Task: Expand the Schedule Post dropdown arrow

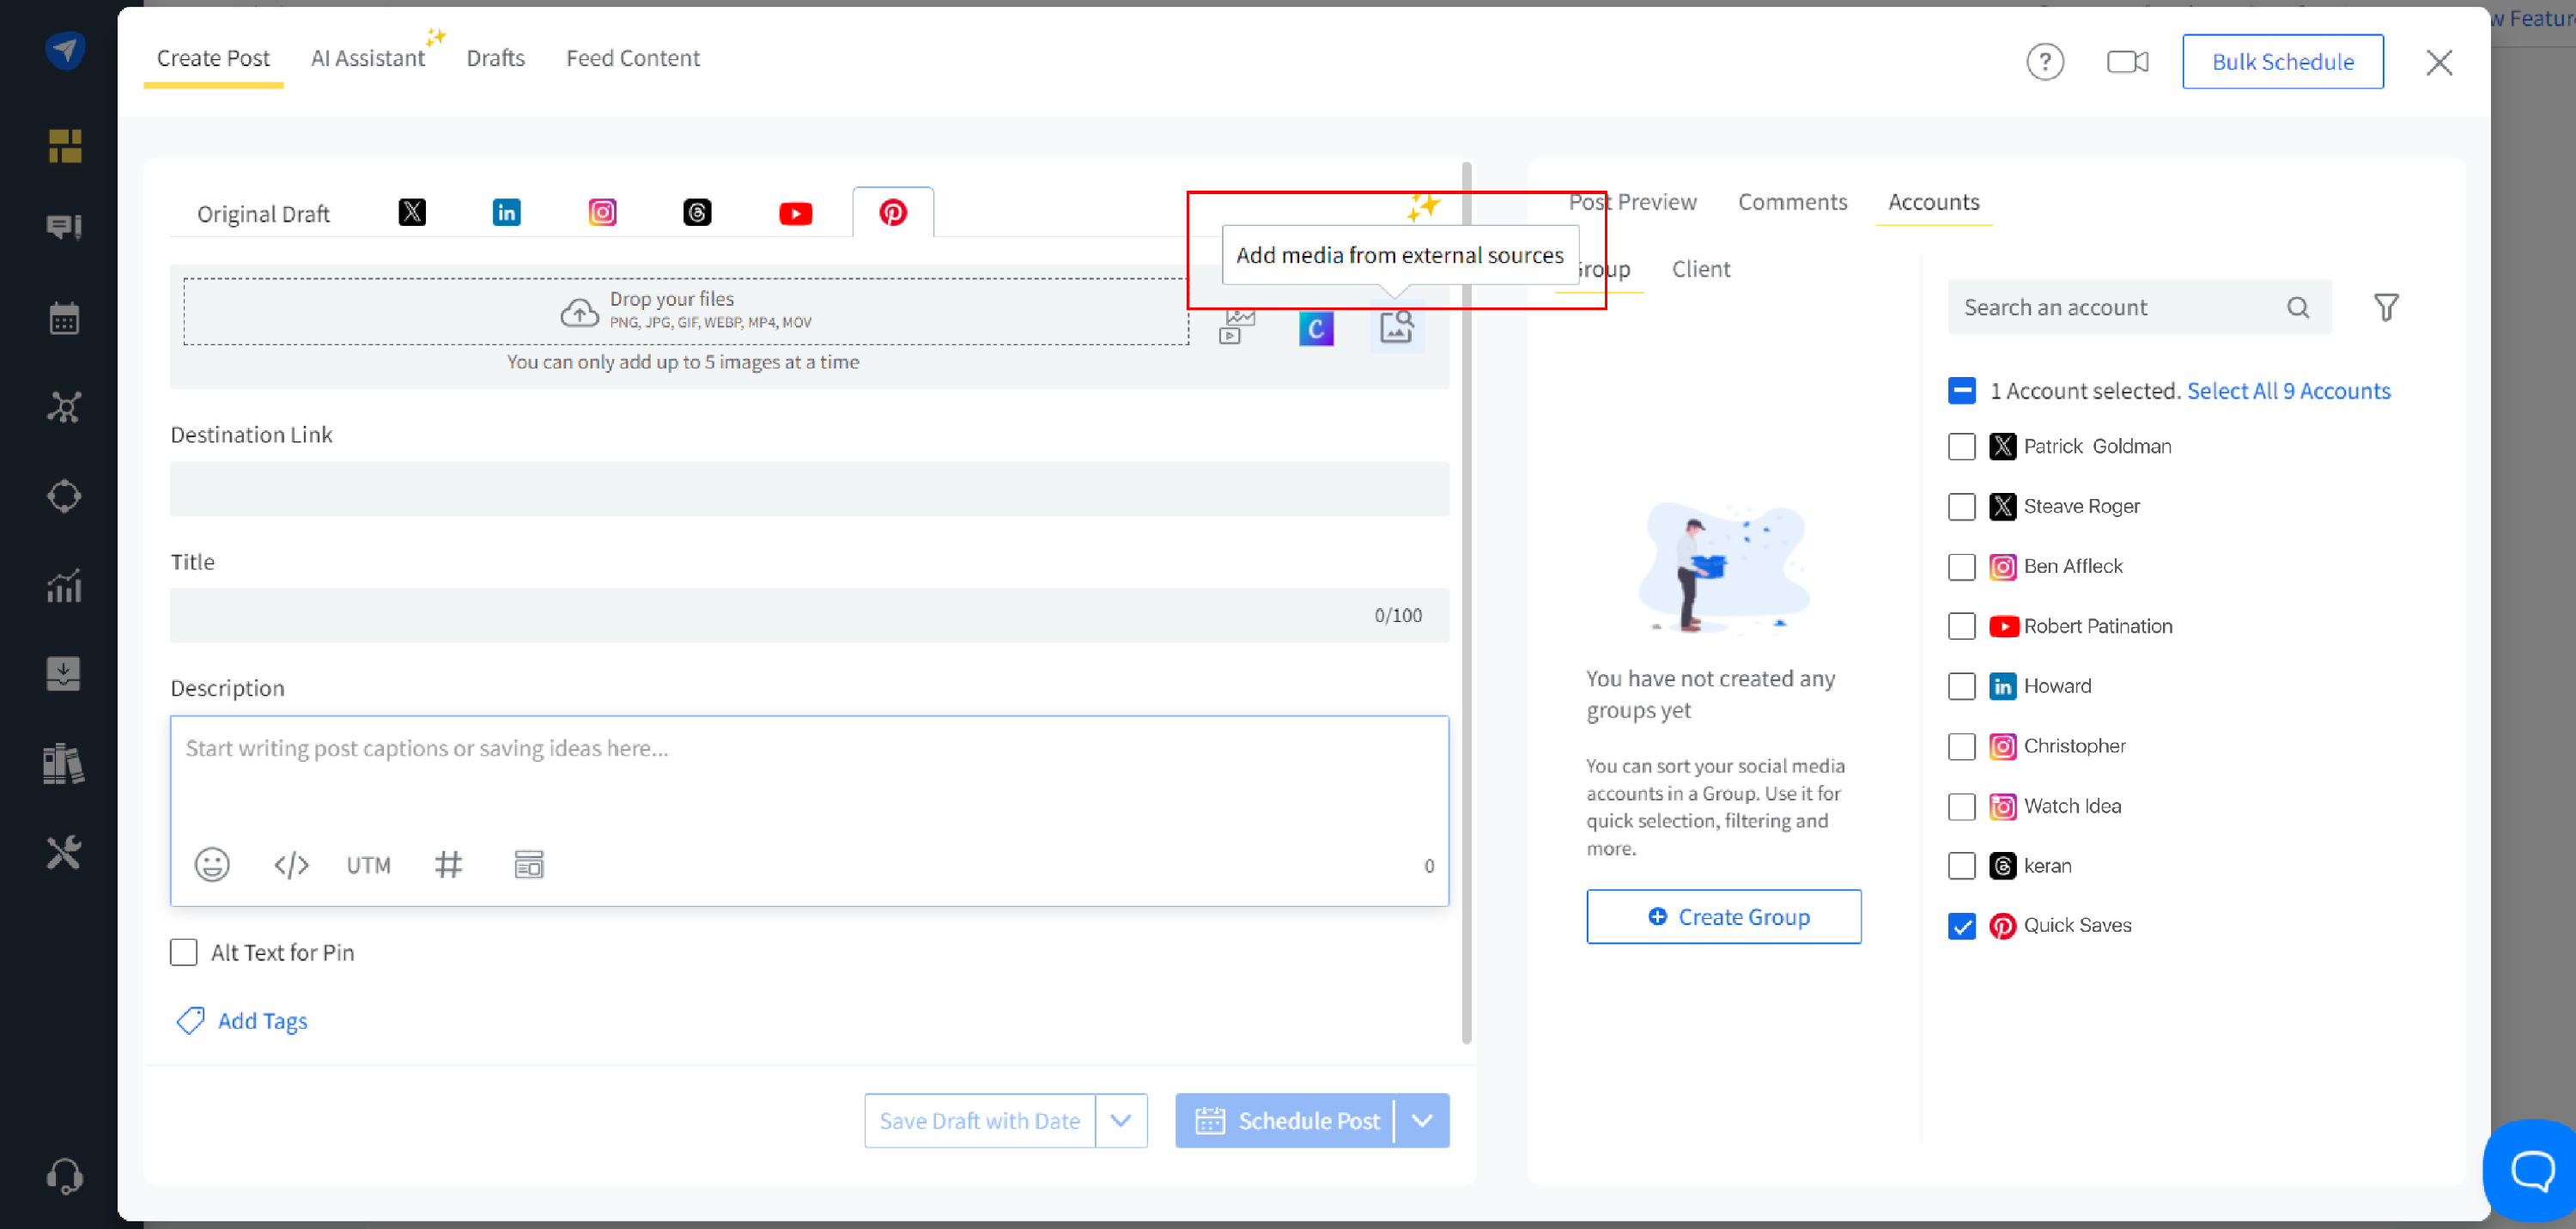Action: pos(1422,1120)
